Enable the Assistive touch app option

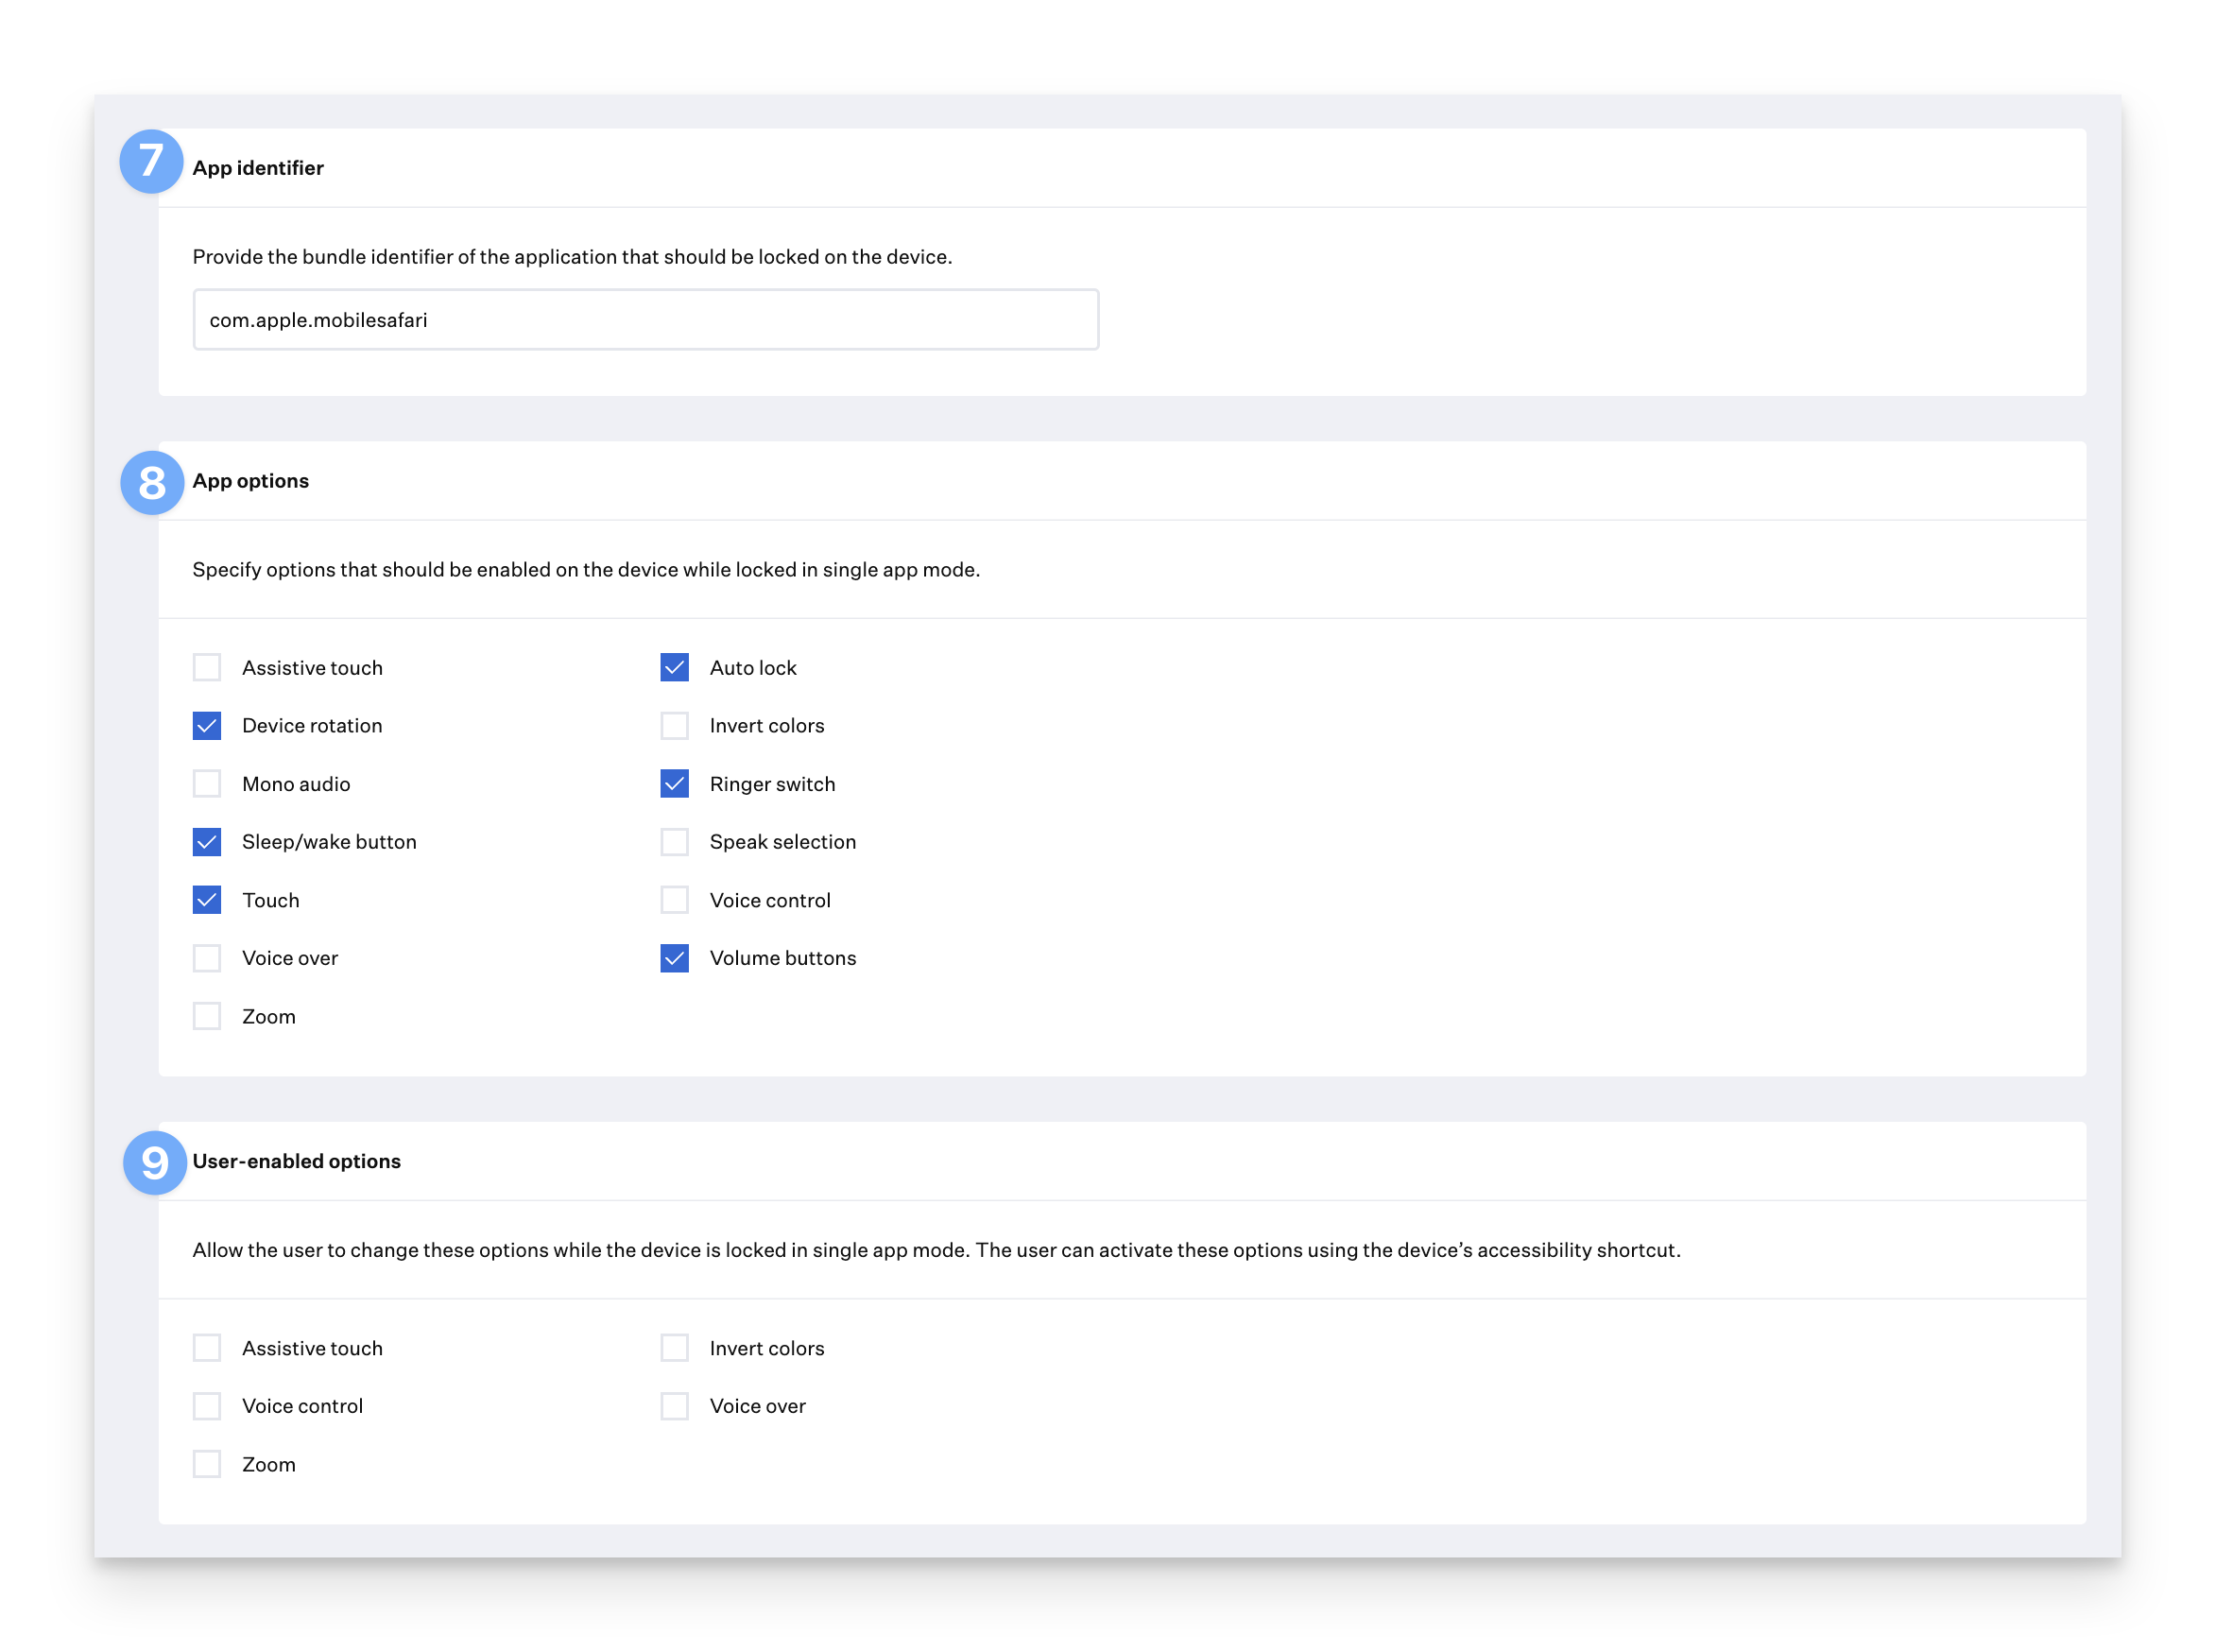pyautogui.click(x=207, y=667)
